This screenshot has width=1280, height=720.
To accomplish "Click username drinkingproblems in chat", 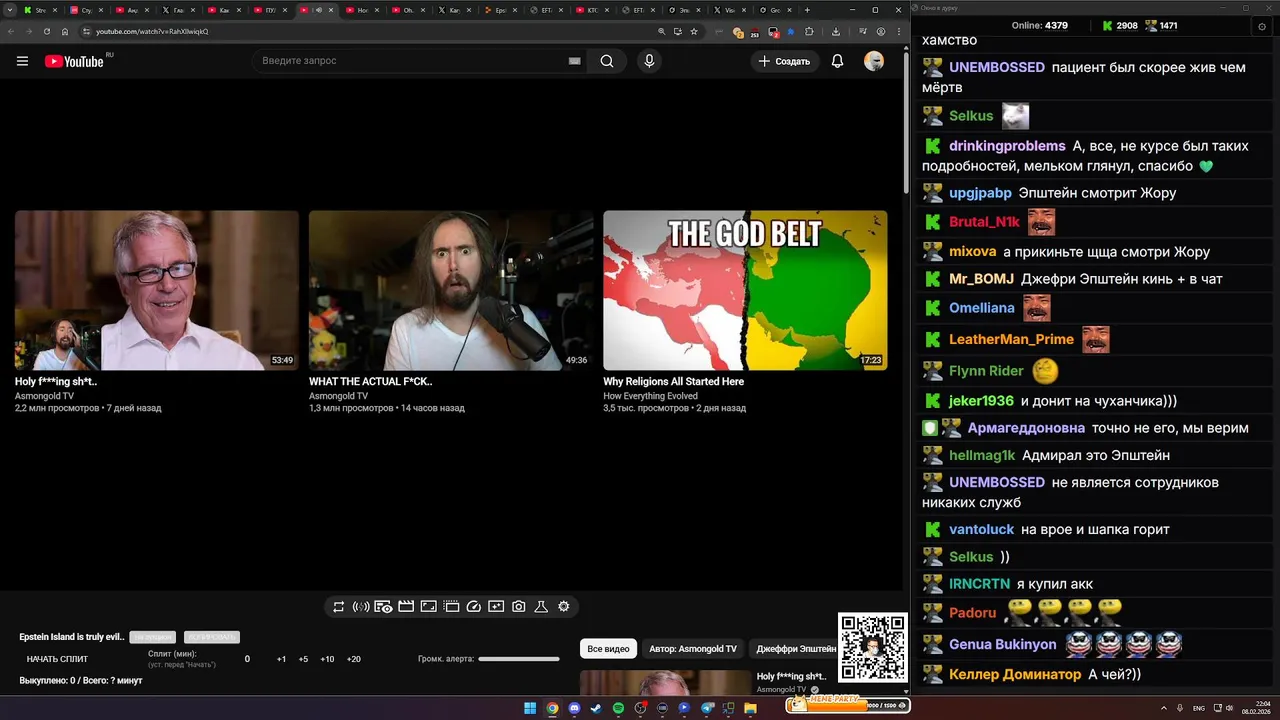I will click(1007, 146).
